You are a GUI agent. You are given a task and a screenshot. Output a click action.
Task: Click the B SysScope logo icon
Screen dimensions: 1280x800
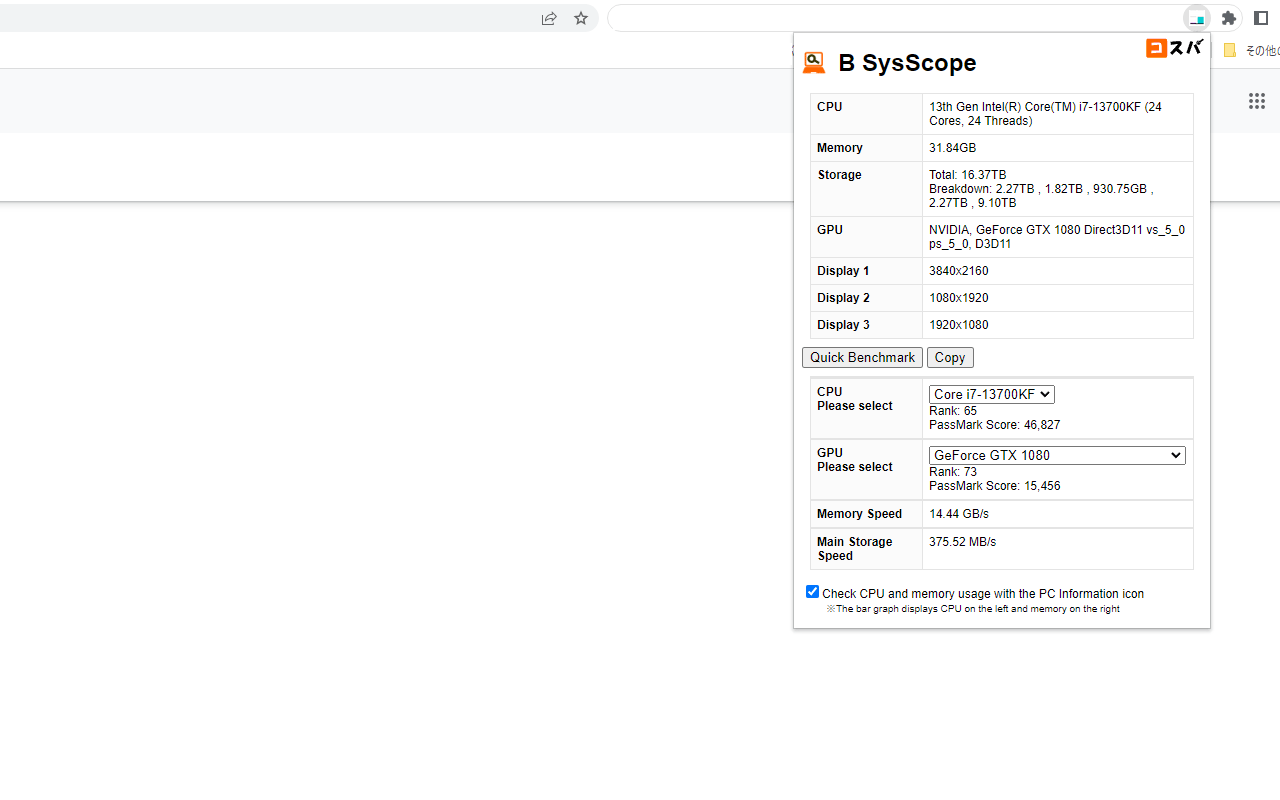(x=814, y=63)
